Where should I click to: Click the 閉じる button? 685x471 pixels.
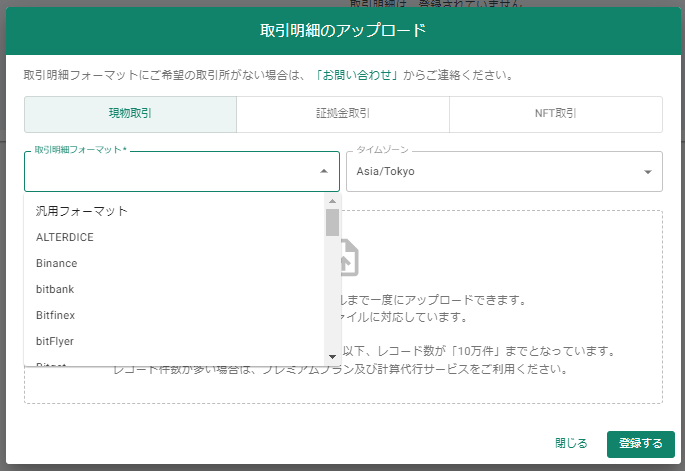pyautogui.click(x=571, y=443)
